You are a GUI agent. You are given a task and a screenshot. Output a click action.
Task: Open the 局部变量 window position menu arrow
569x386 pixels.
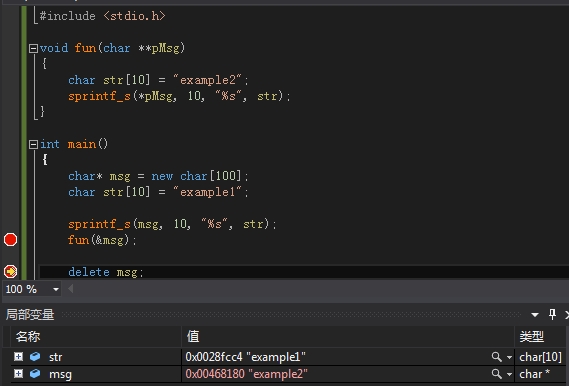click(535, 315)
